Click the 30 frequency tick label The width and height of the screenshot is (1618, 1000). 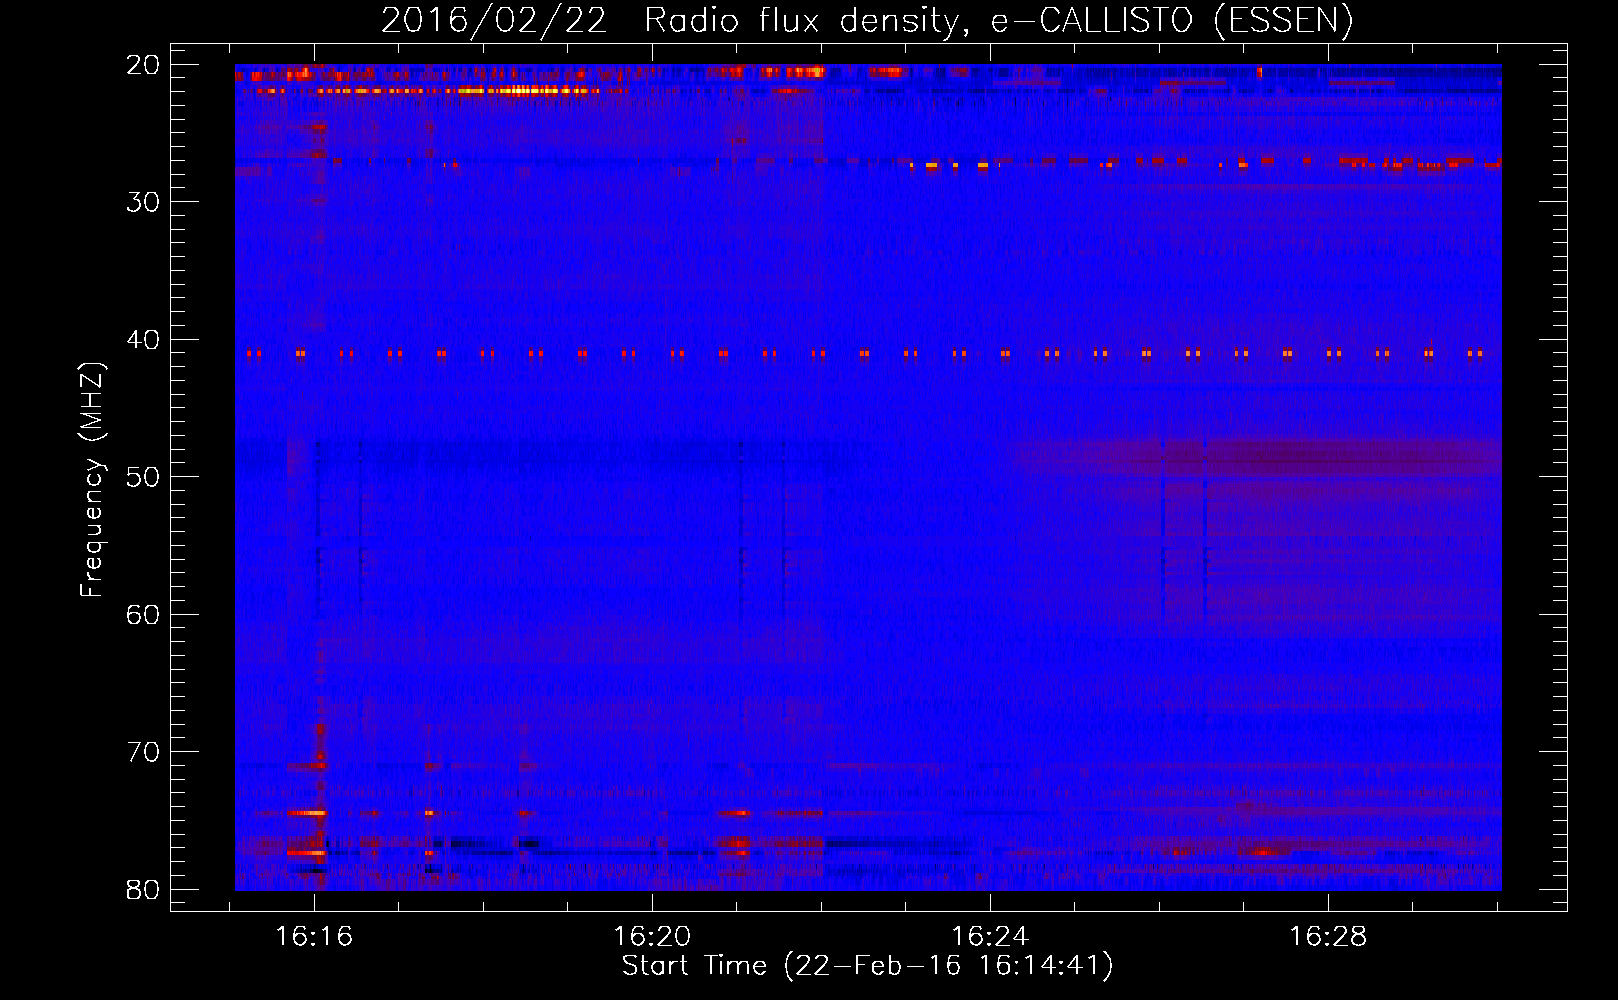143,202
